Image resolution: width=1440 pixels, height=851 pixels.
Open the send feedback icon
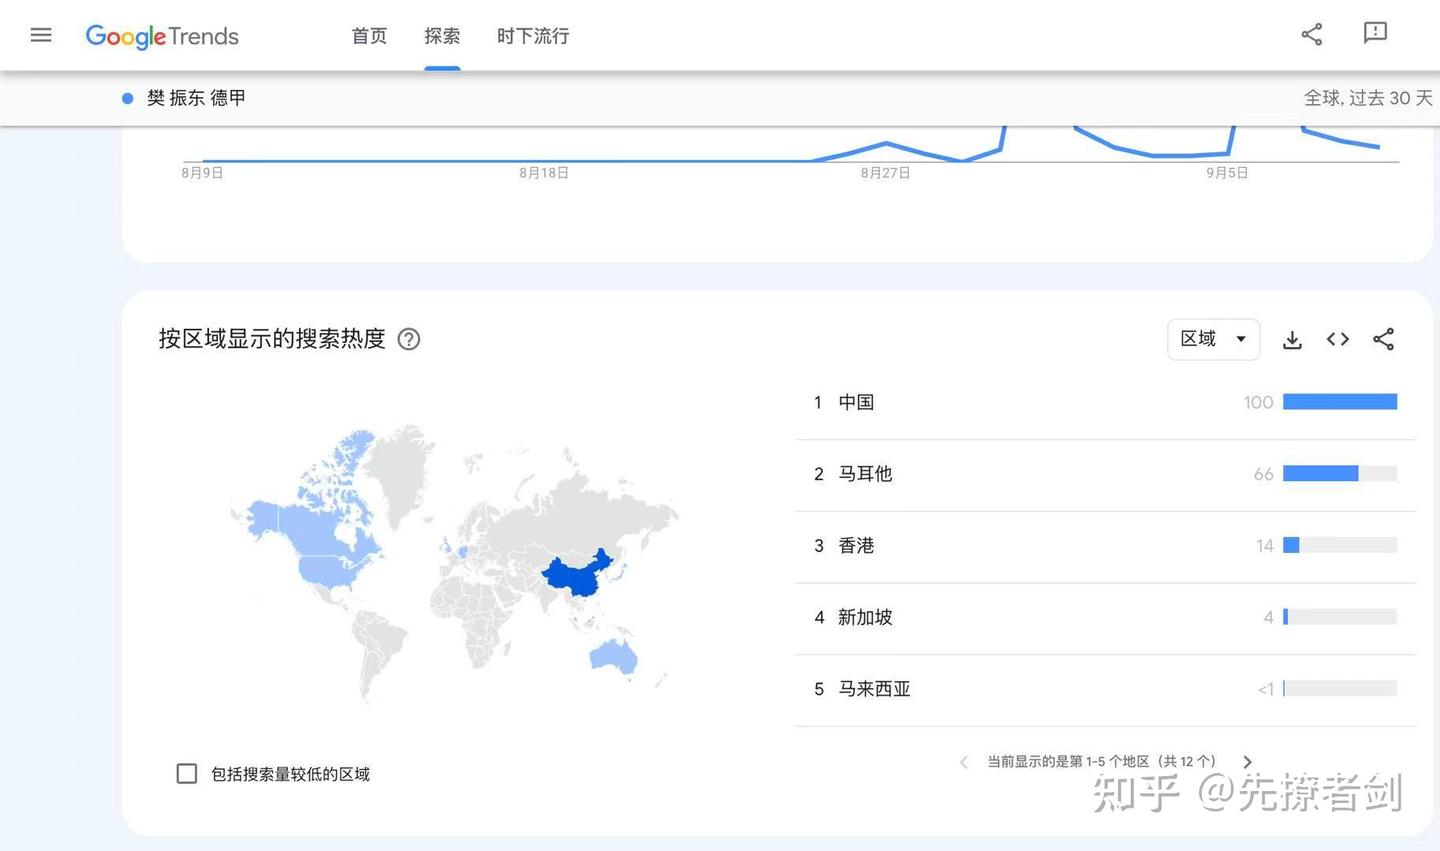(1375, 33)
